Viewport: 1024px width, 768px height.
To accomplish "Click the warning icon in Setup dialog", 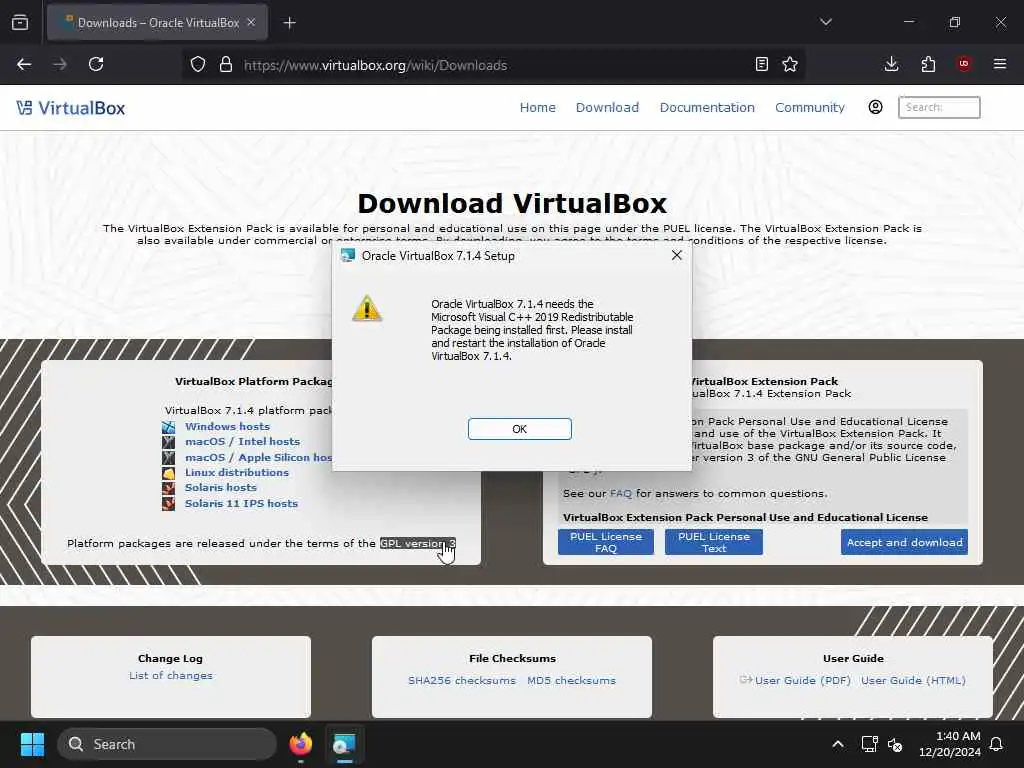I will coord(367,308).
